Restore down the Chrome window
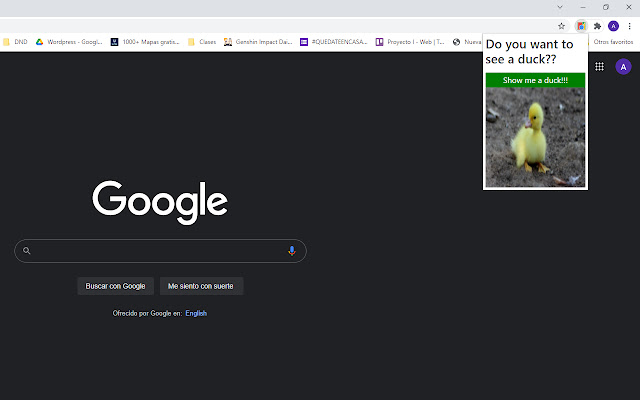This screenshot has width=640, height=400. click(606, 7)
